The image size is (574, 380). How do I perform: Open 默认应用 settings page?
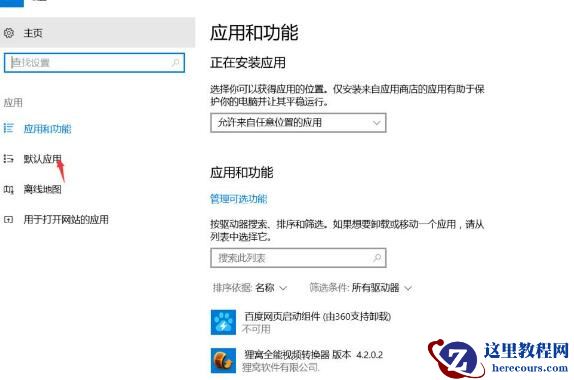click(x=42, y=159)
